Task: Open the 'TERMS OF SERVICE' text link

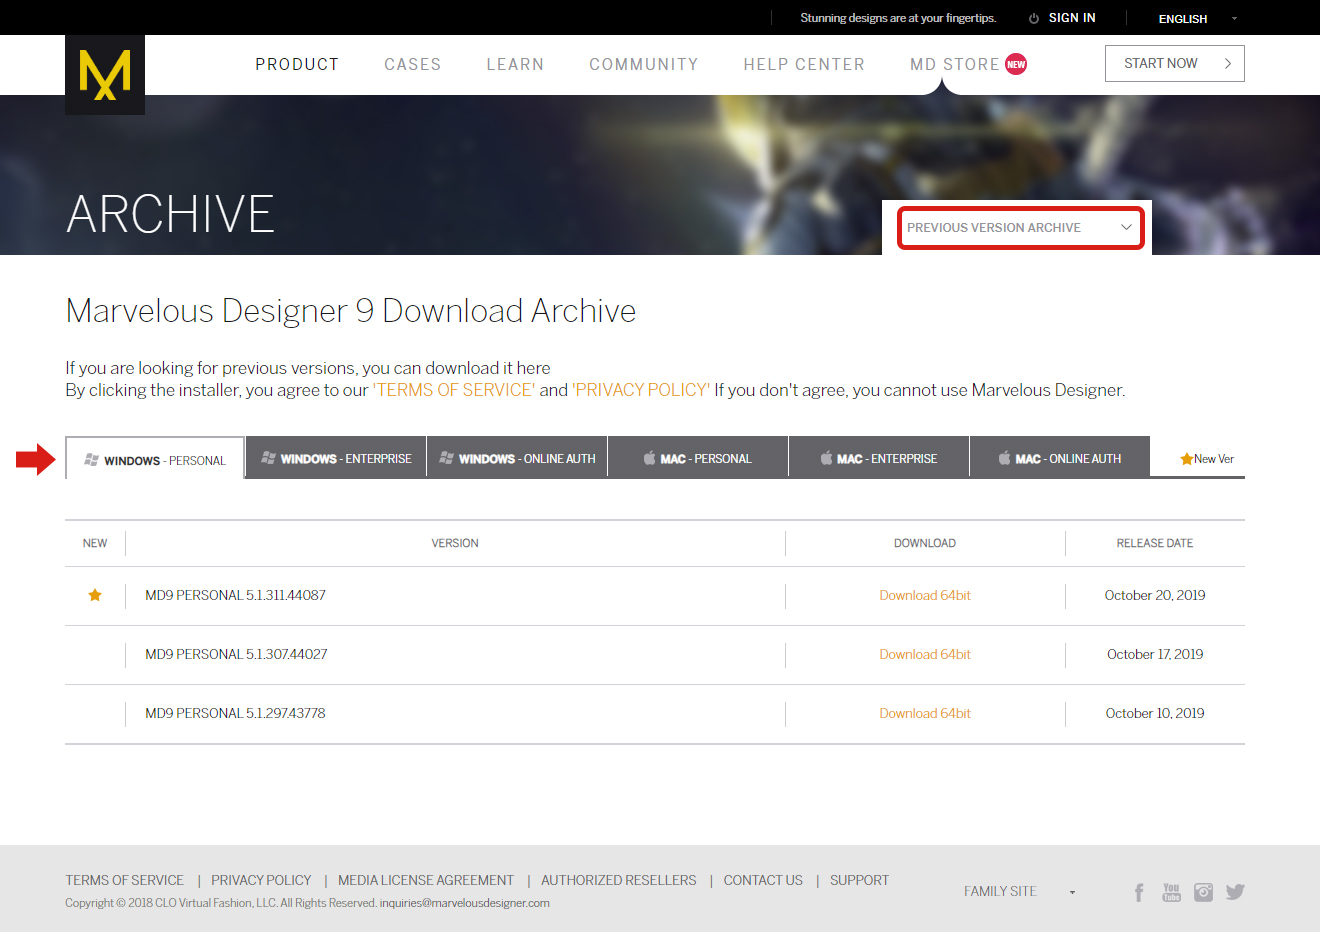Action: pyautogui.click(x=454, y=390)
